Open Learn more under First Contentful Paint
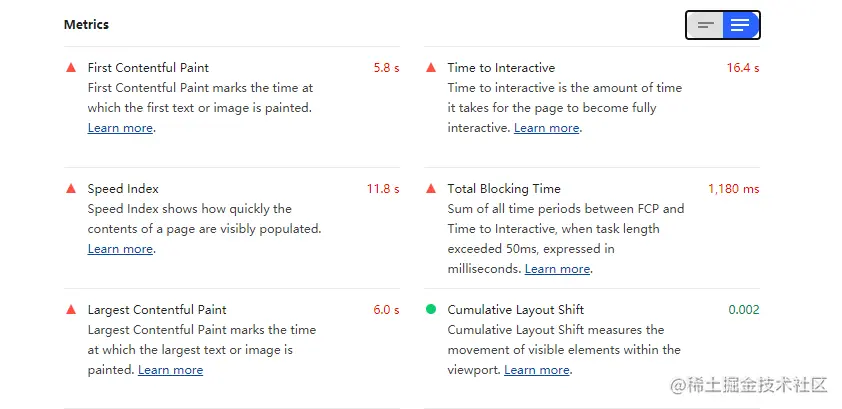This screenshot has height=409, width=842. pos(120,128)
